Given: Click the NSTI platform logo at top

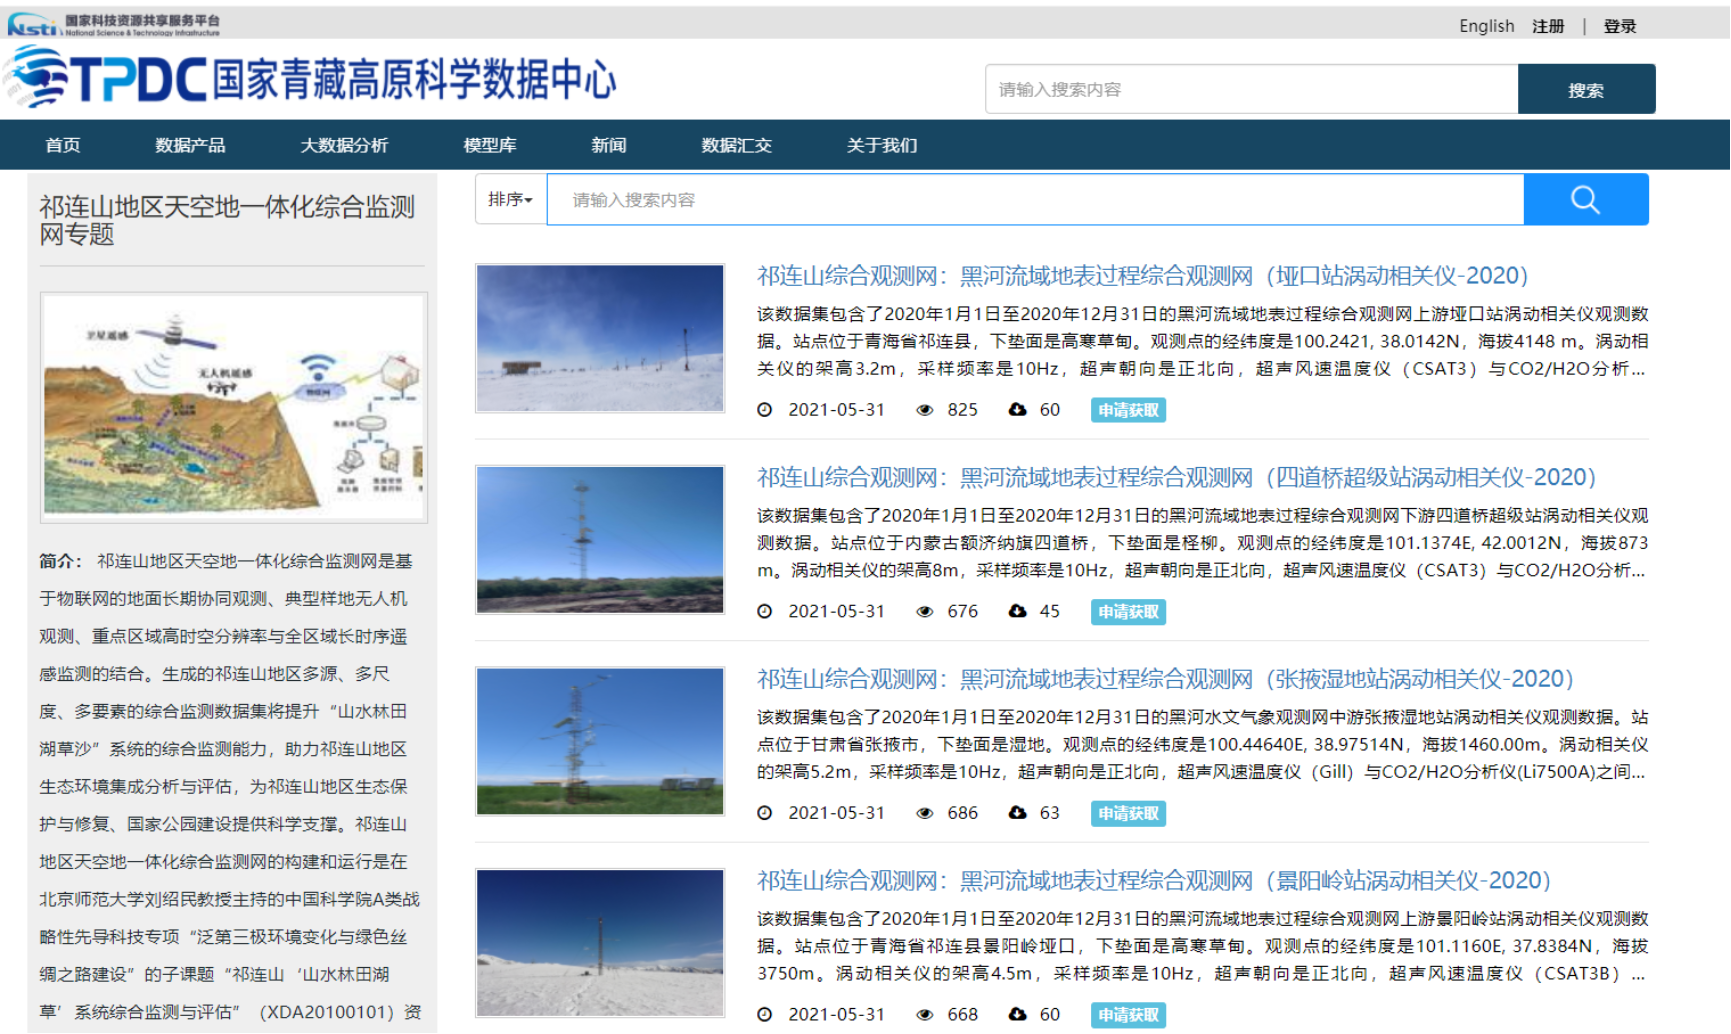Looking at the screenshot, I should 113,25.
